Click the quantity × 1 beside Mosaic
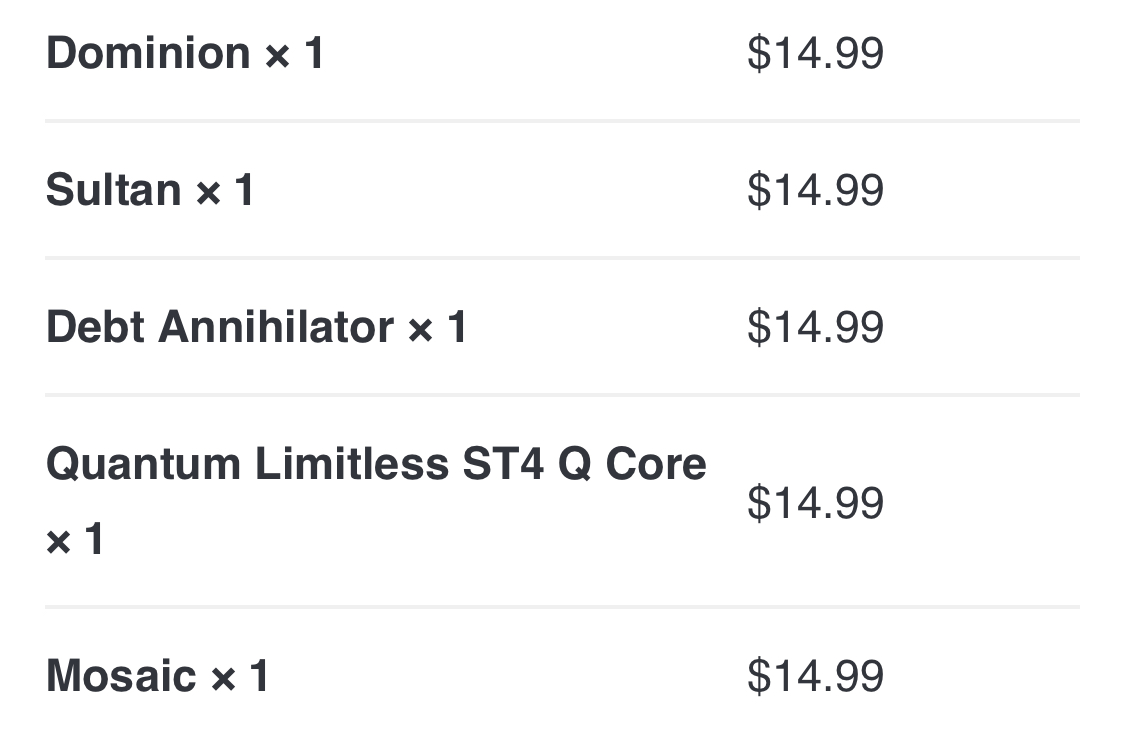1125x742 pixels. tap(239, 677)
